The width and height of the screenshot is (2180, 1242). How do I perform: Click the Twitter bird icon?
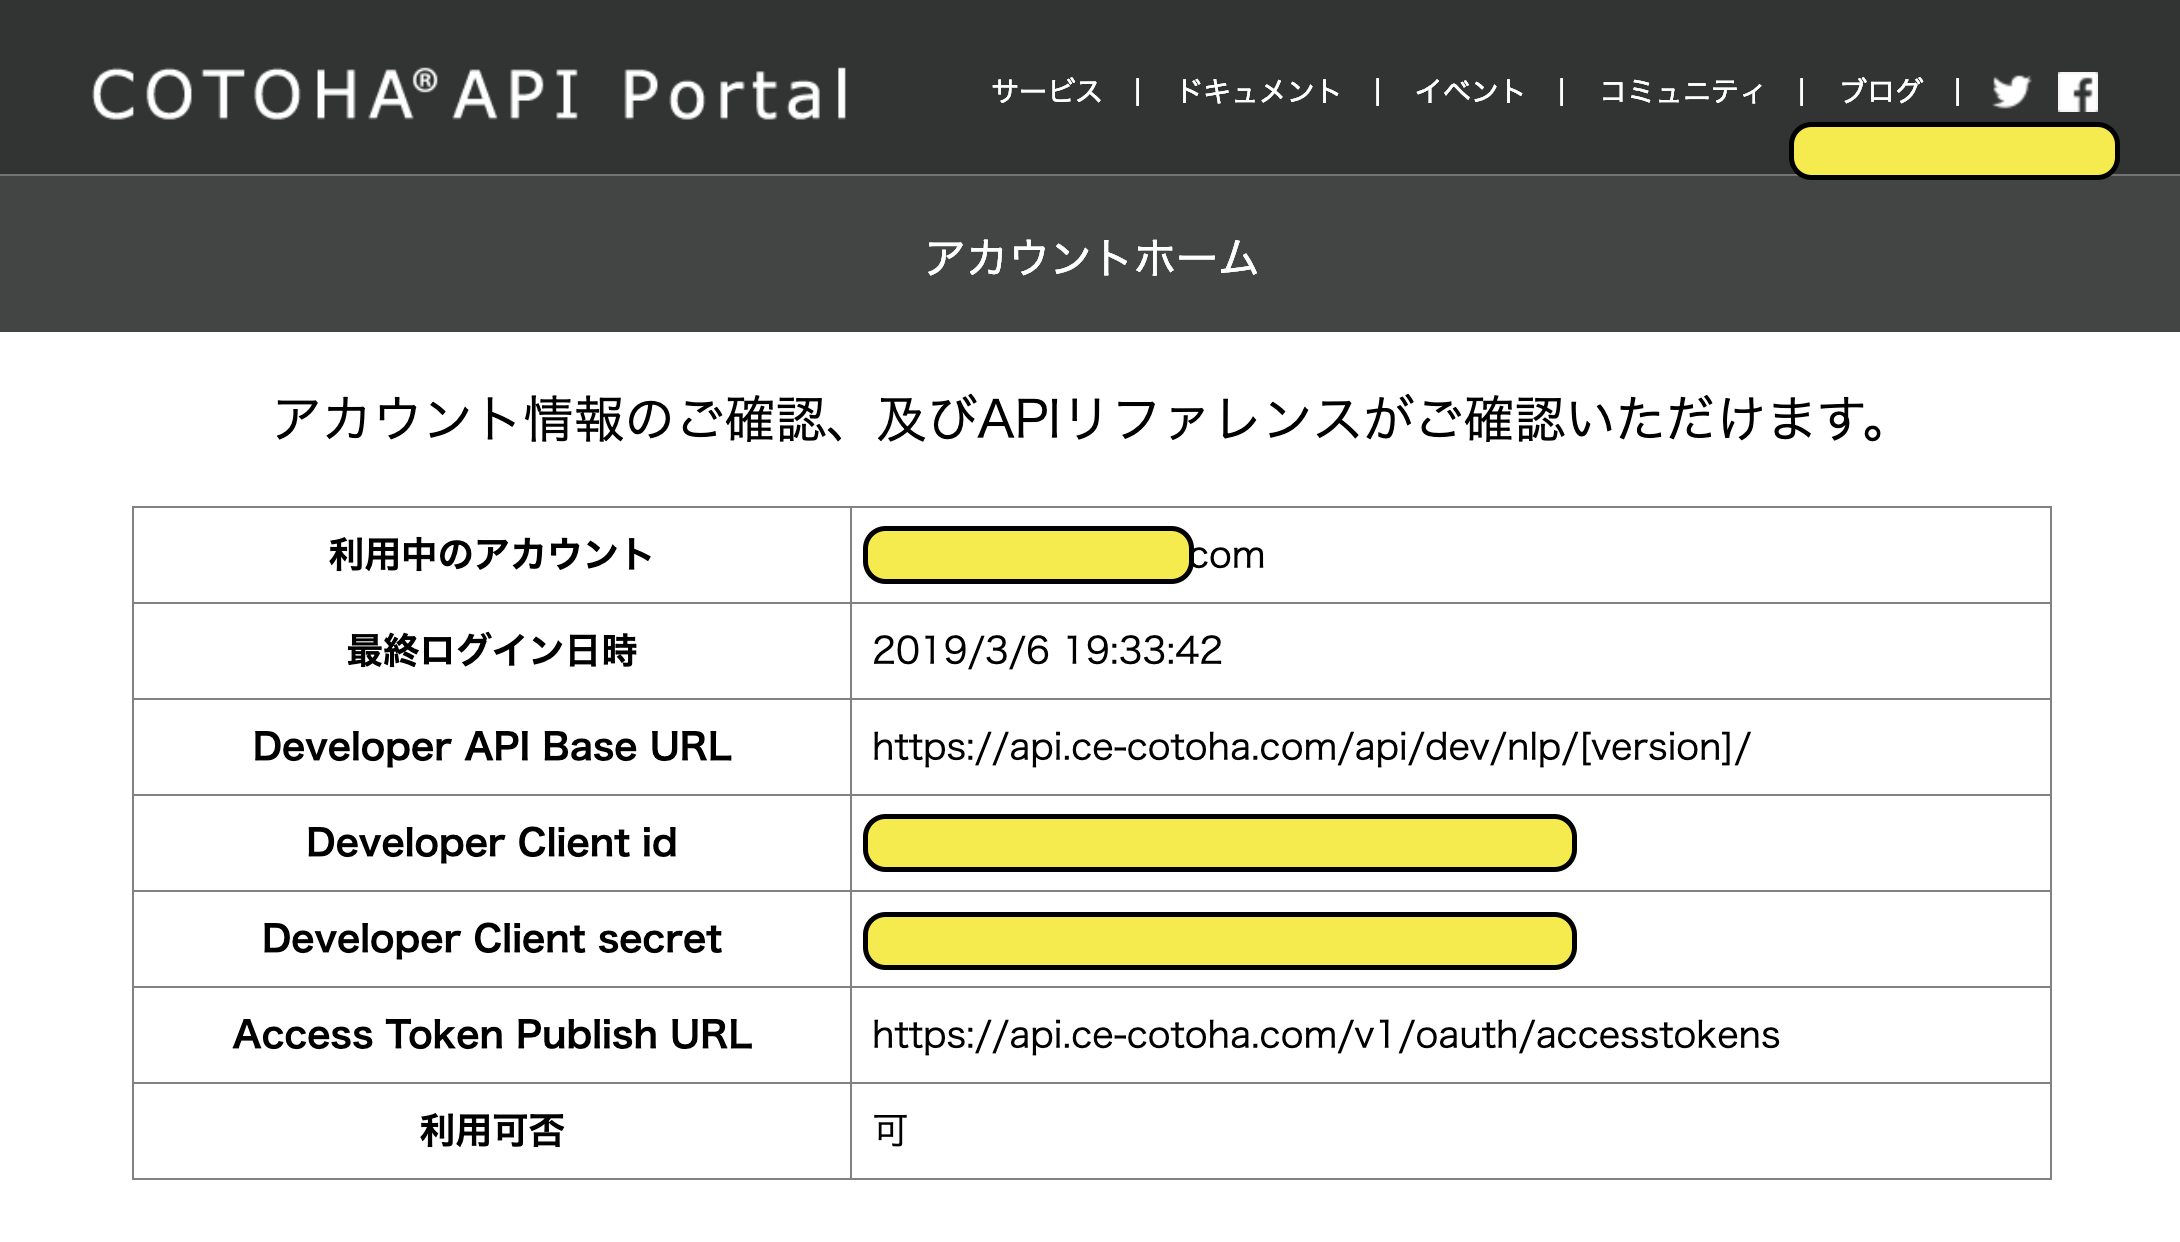[2008, 92]
